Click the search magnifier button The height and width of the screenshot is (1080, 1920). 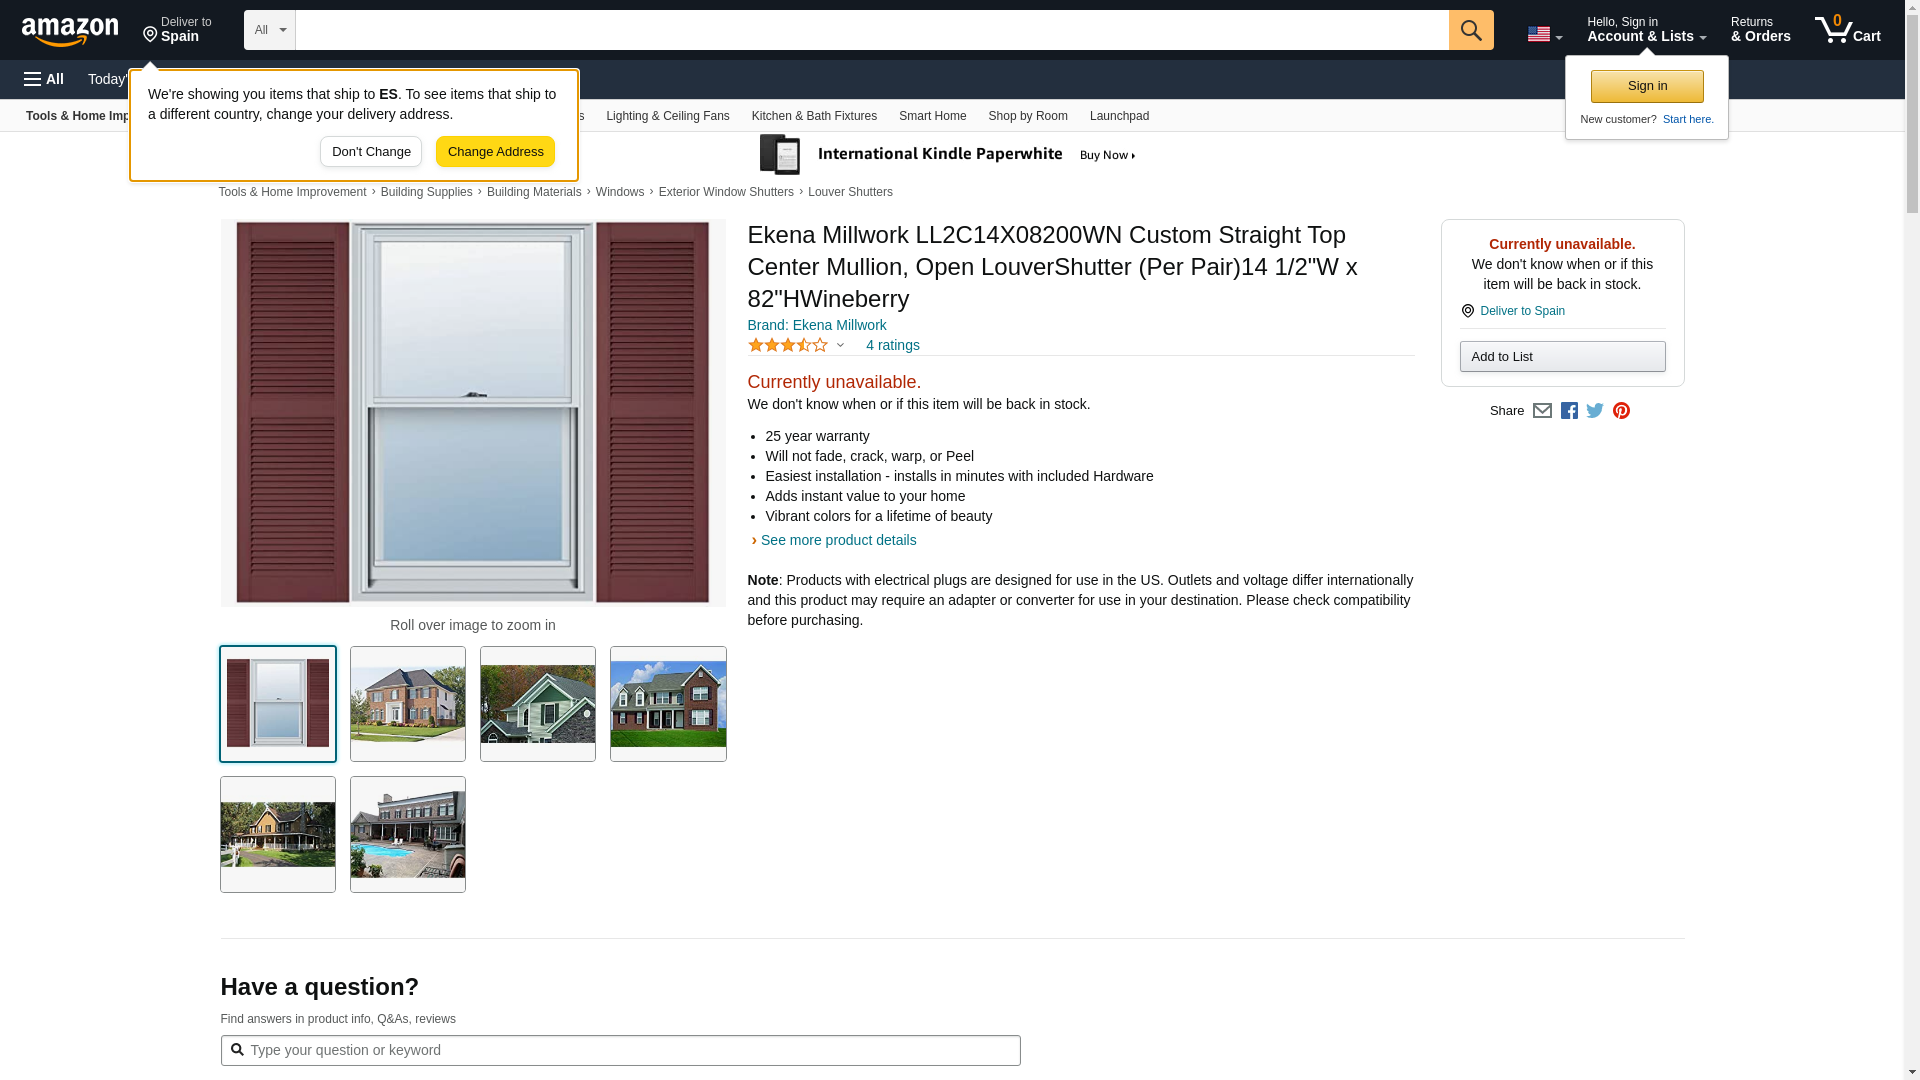click(x=1470, y=30)
